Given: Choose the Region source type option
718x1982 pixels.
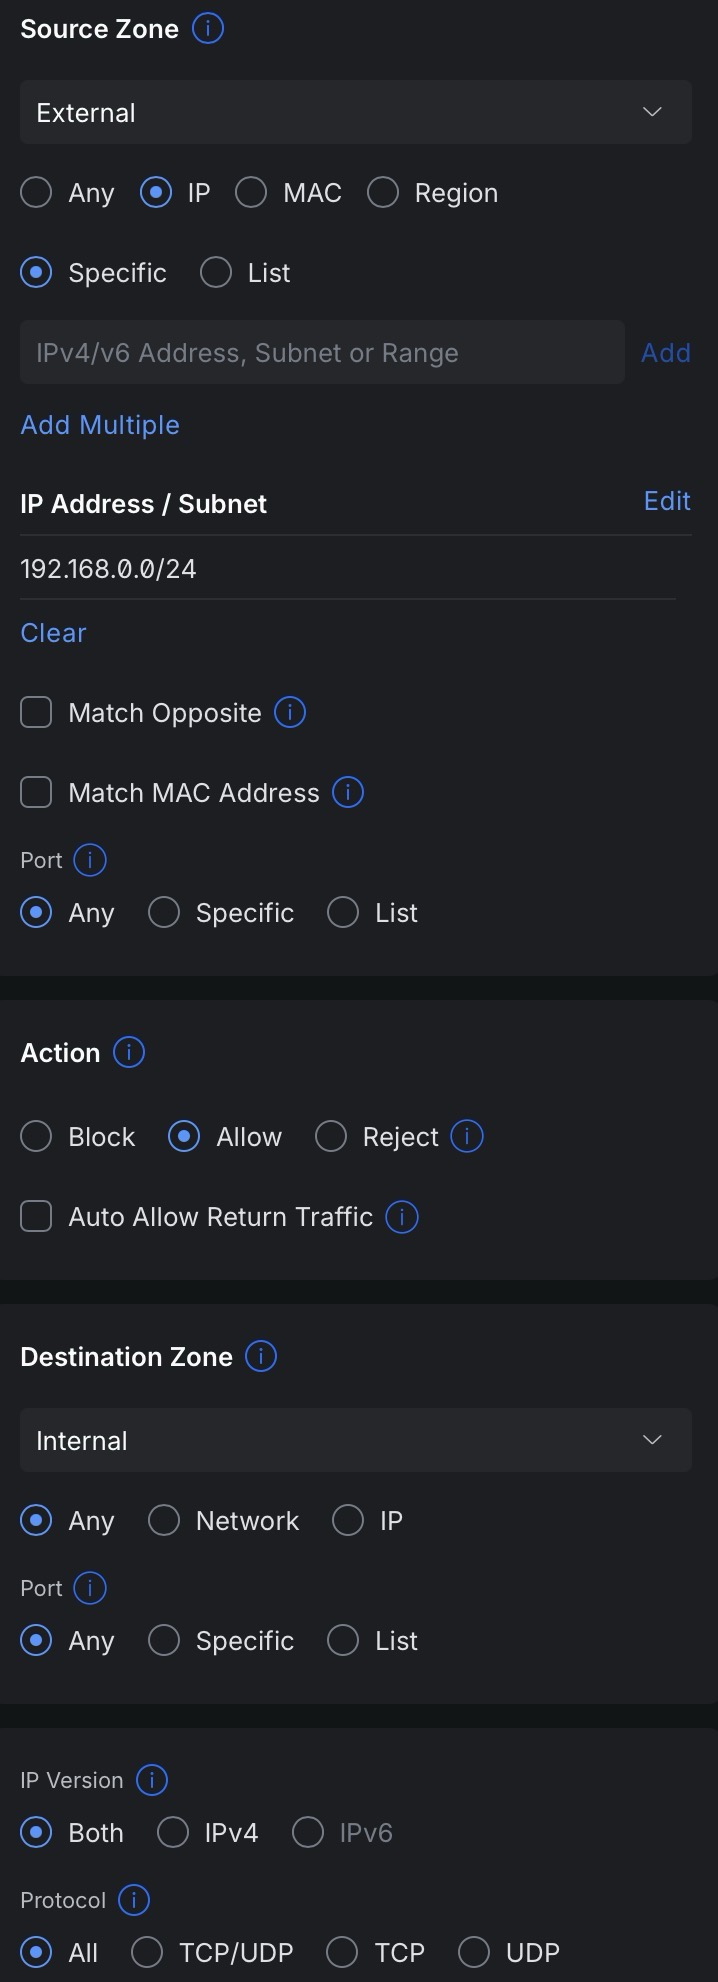Looking at the screenshot, I should coord(383,193).
